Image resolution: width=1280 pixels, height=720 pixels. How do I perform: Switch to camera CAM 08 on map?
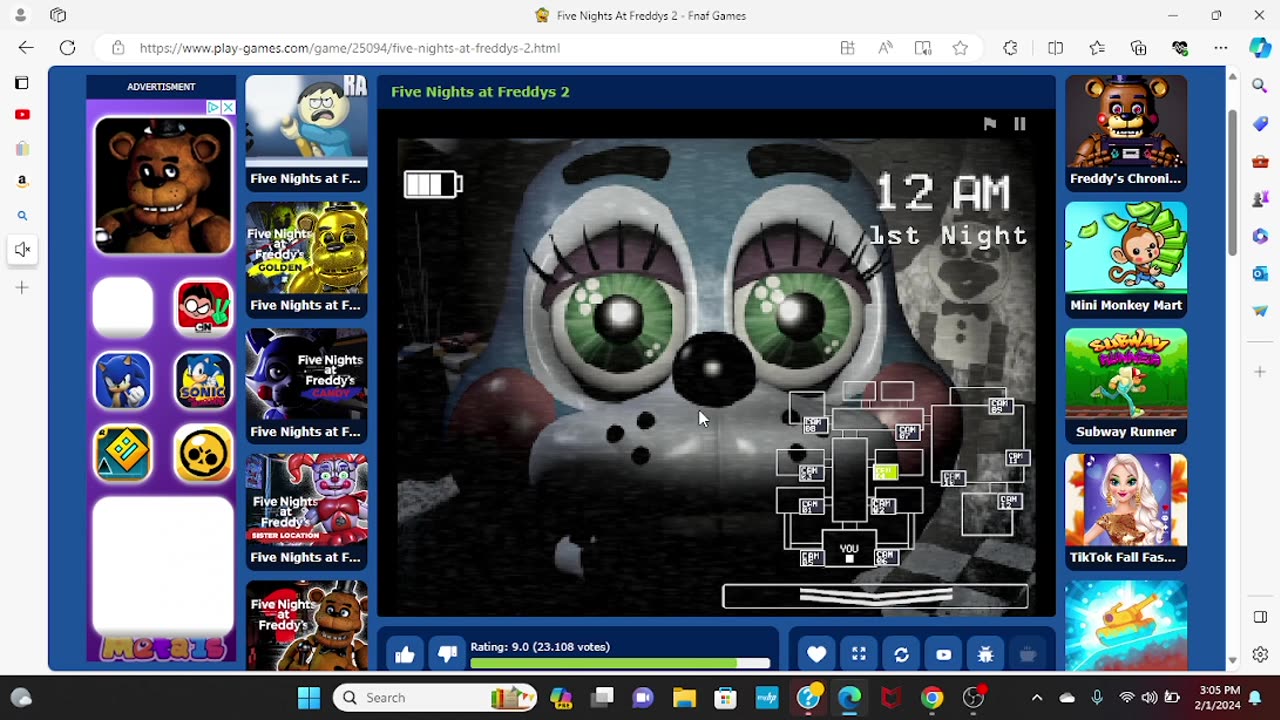coord(816,425)
